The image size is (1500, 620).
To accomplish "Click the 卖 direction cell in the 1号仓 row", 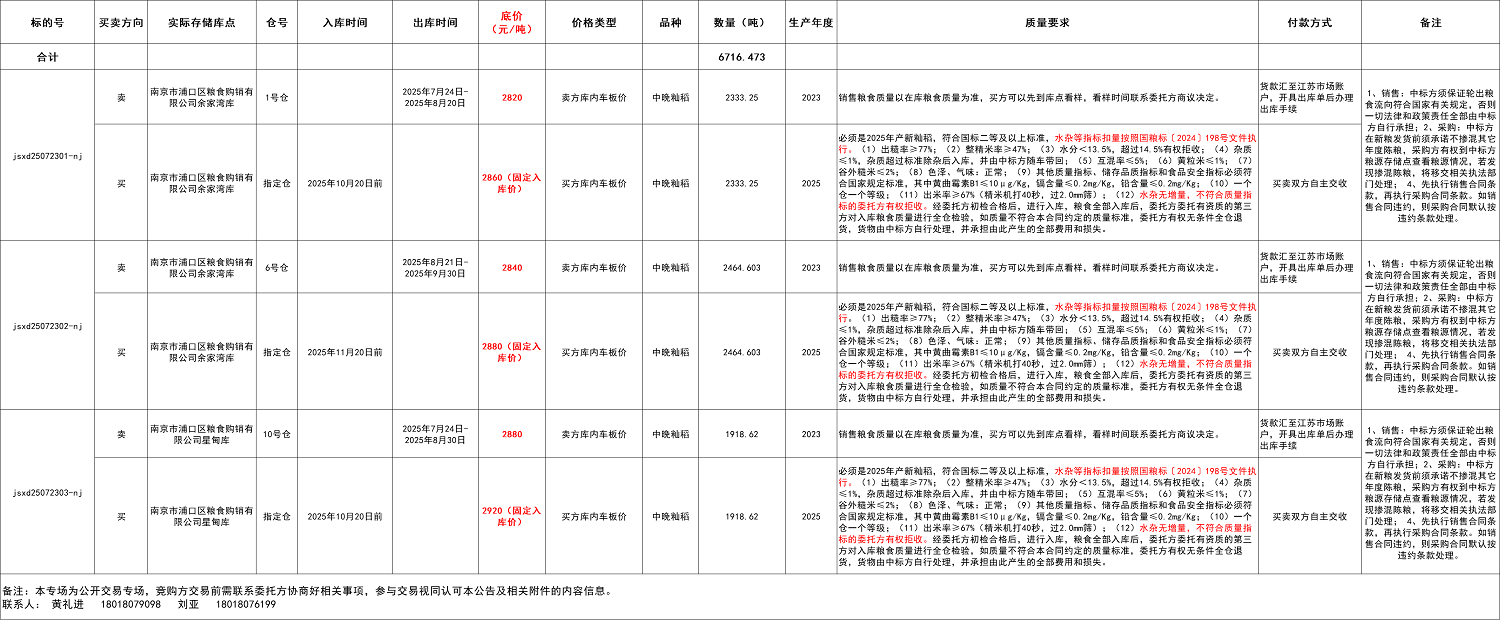I will coord(121,97).
